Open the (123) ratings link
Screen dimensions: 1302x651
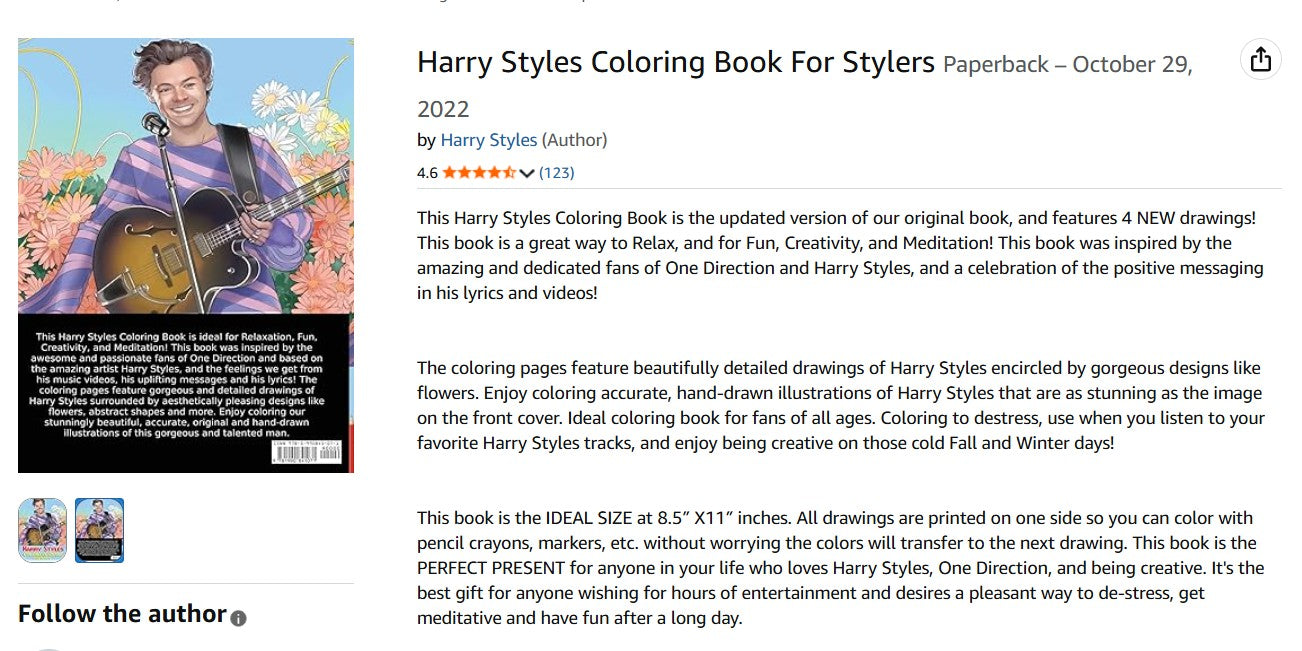556,172
